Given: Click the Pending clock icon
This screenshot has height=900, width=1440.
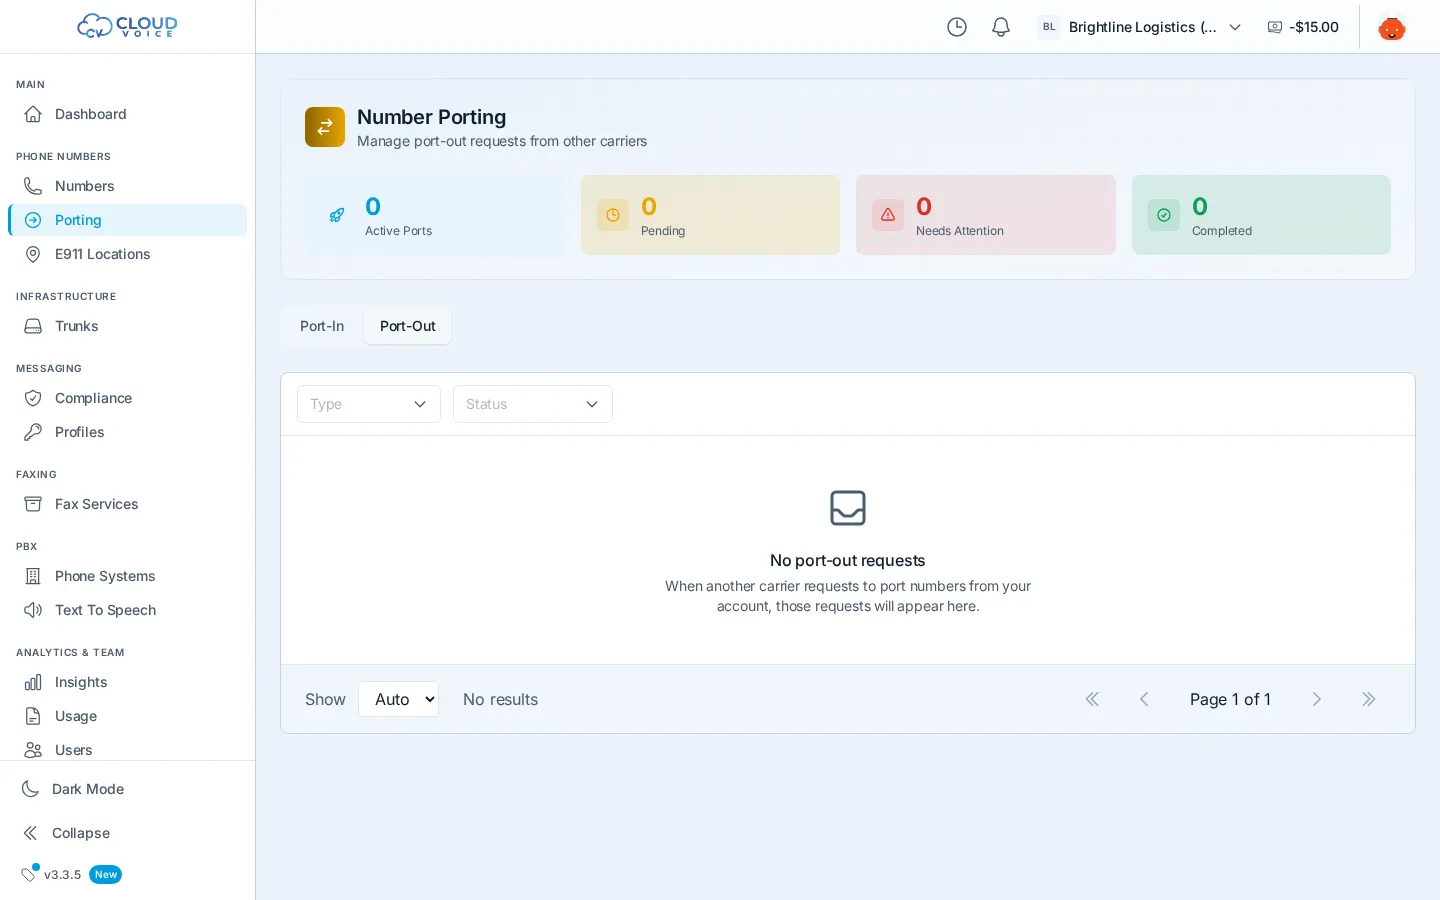Looking at the screenshot, I should 613,215.
